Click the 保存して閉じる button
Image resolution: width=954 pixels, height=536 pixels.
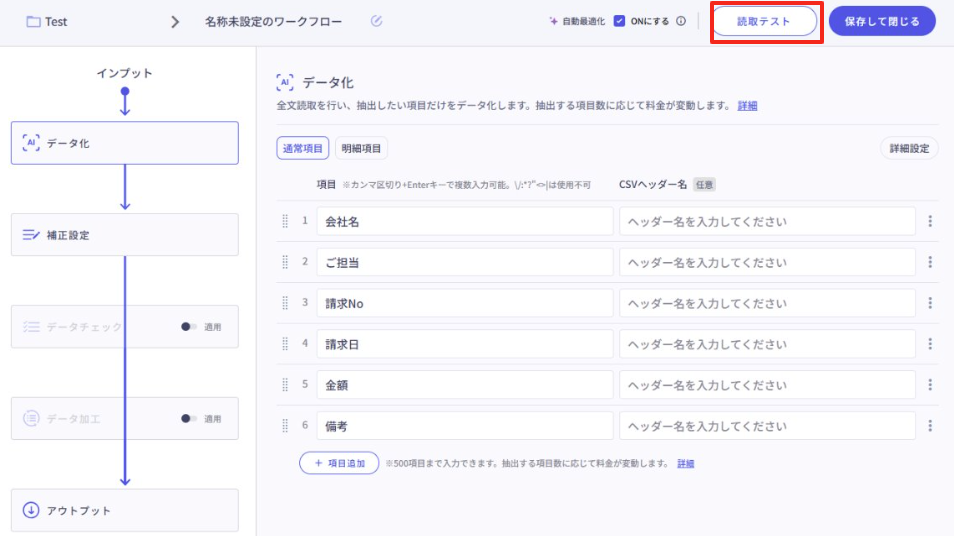click(882, 21)
